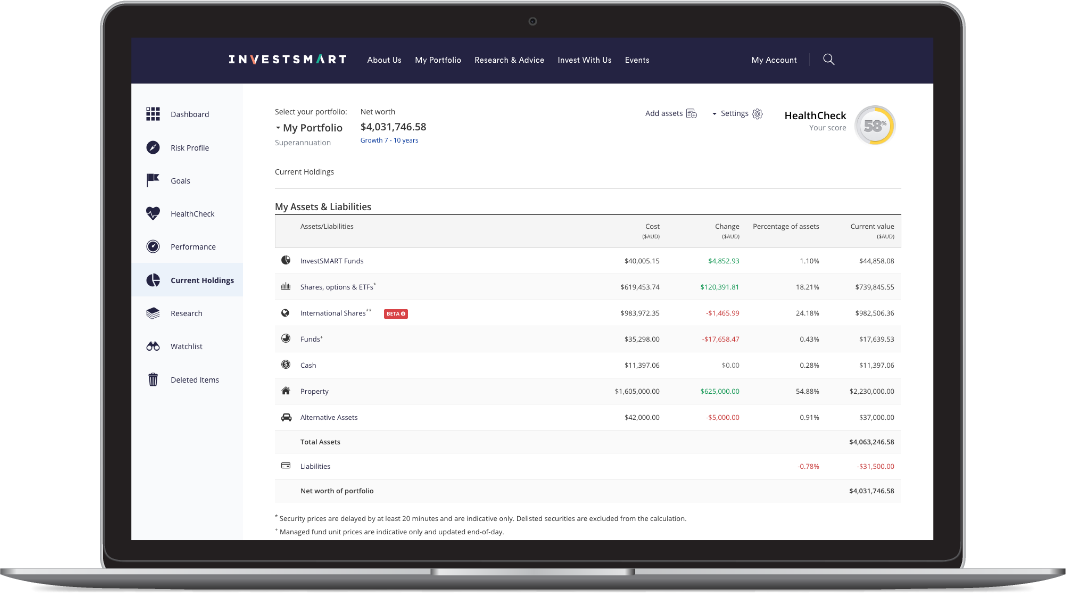Image resolution: width=1066 pixels, height=593 pixels.
Task: Click the Cash row coin icon
Action: (x=286, y=365)
